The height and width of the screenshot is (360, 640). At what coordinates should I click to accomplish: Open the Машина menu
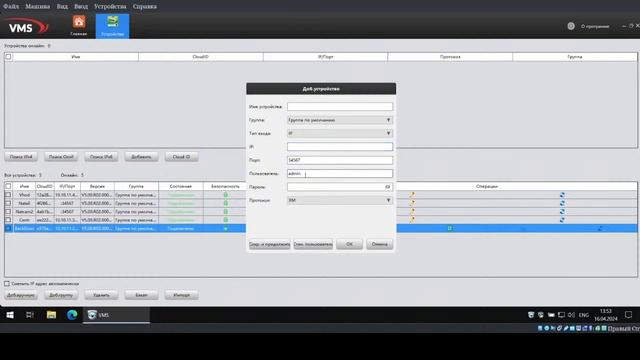click(x=38, y=7)
